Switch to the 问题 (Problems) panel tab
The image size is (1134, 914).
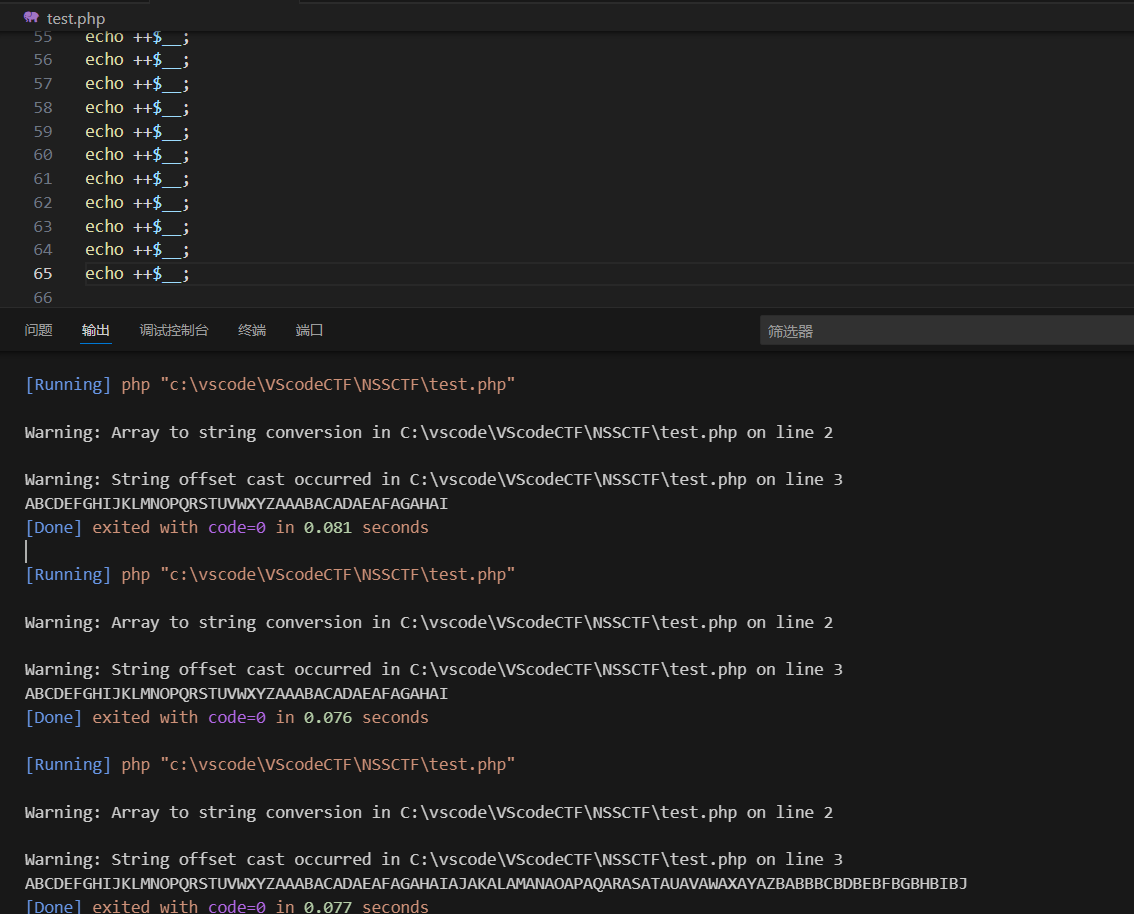38,330
